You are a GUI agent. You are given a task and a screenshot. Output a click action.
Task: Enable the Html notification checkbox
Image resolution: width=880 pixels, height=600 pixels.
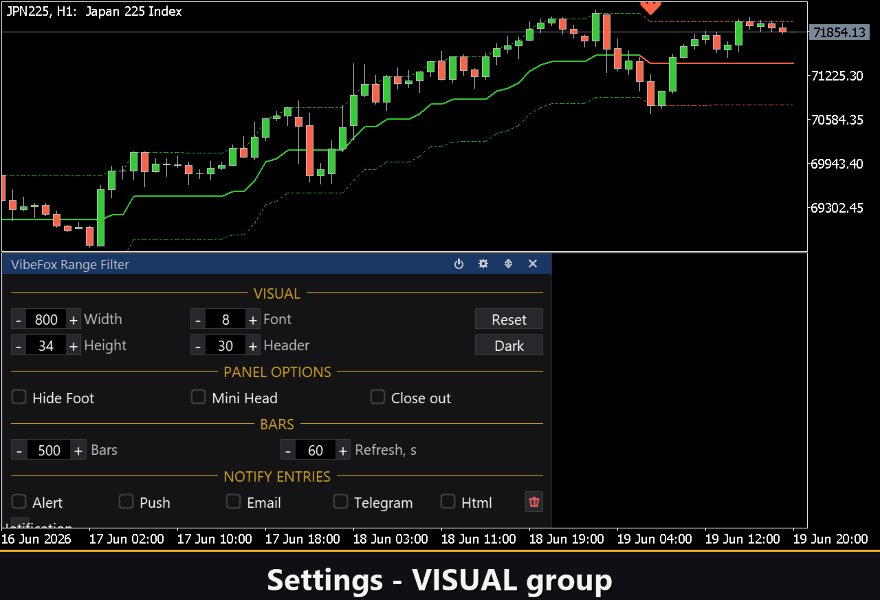point(448,501)
